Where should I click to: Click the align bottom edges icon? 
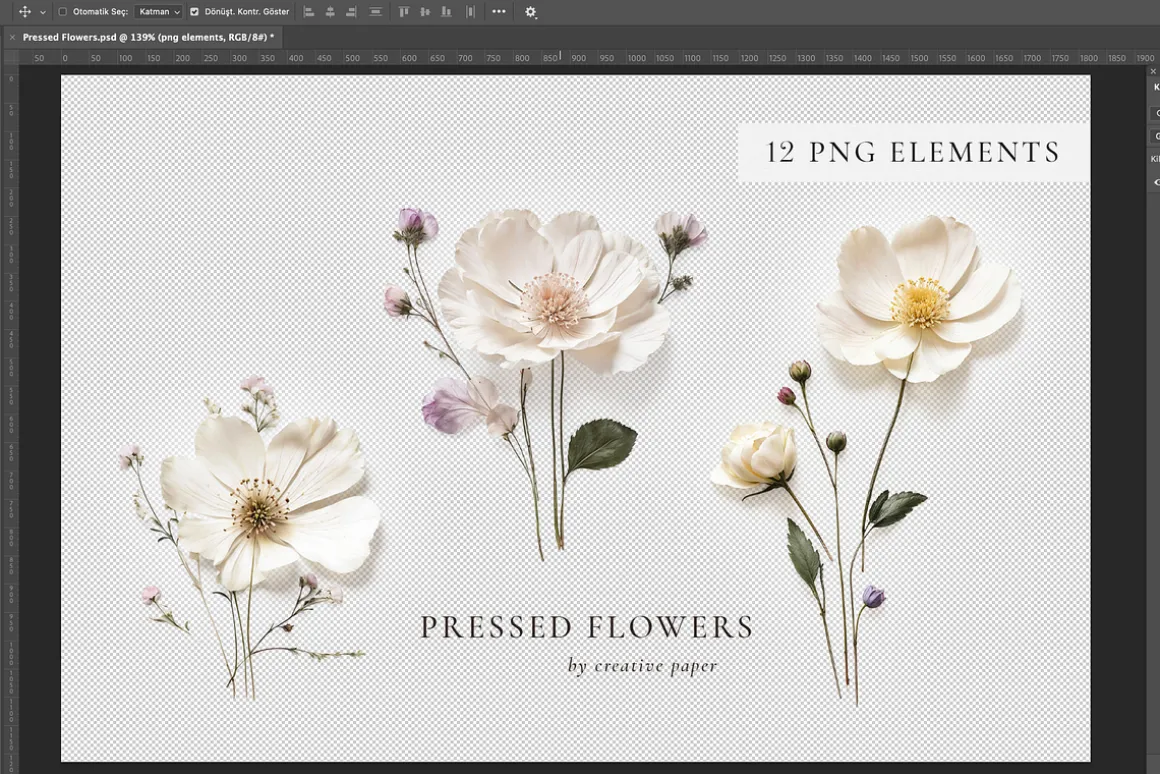coord(446,12)
